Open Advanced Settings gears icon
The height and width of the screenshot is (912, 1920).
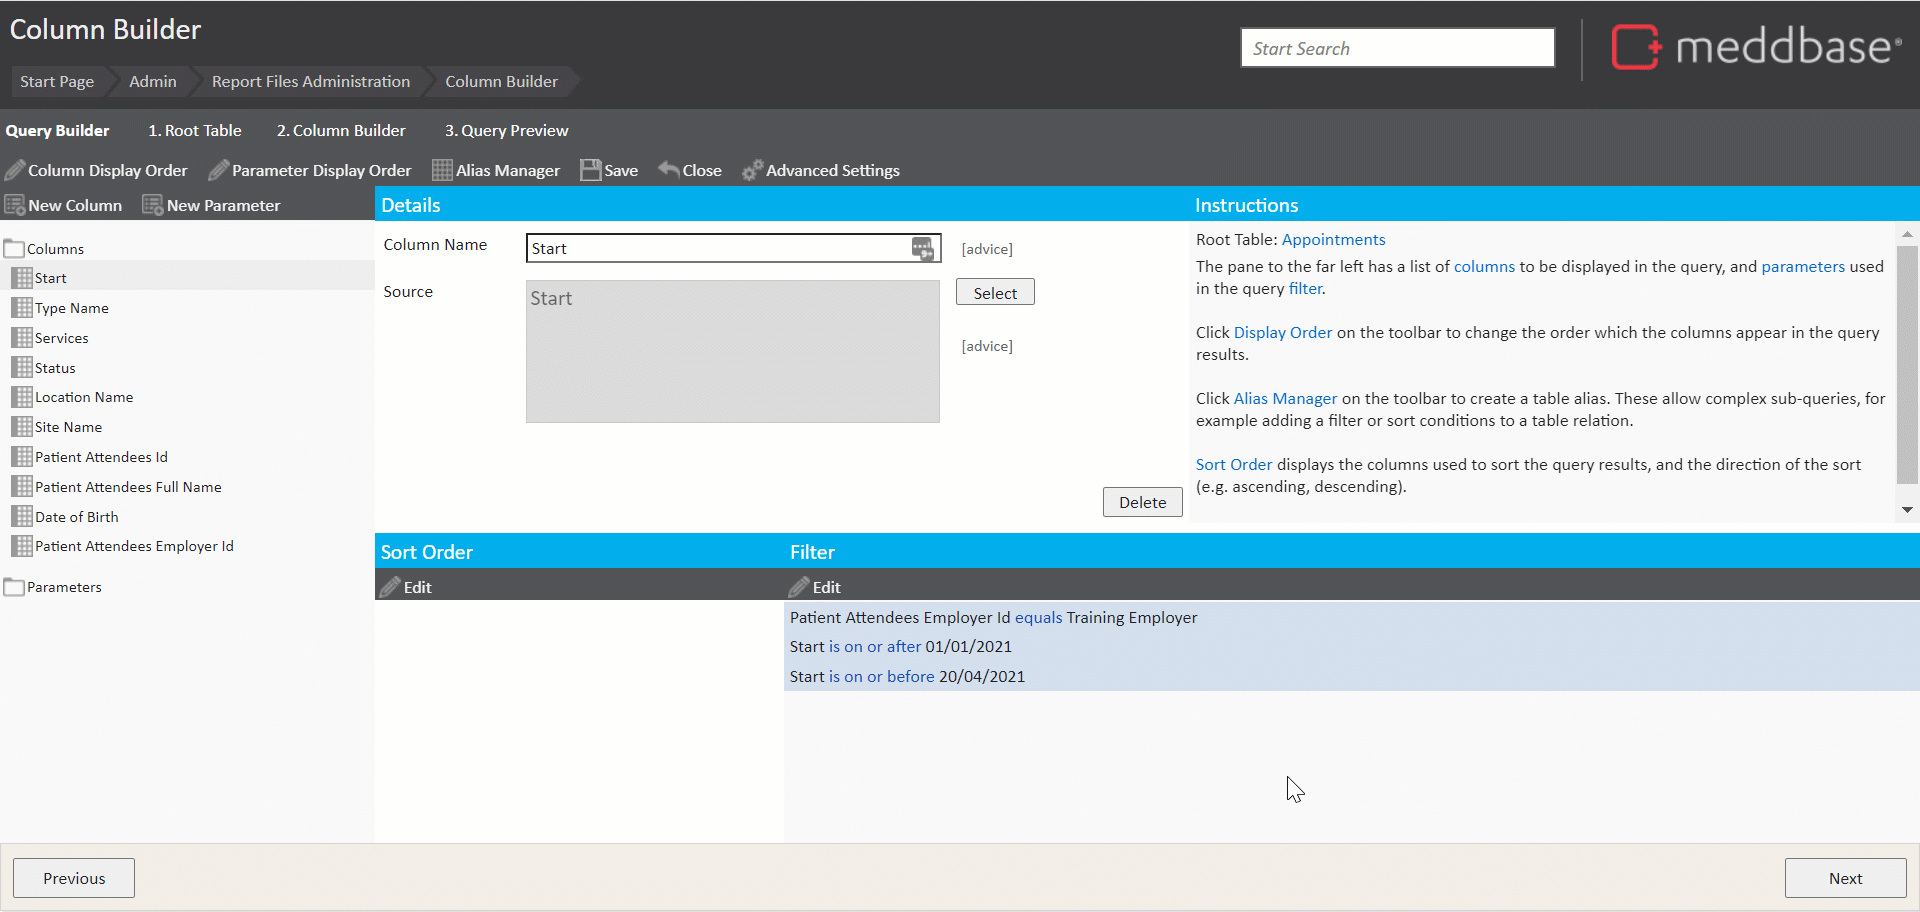(753, 170)
